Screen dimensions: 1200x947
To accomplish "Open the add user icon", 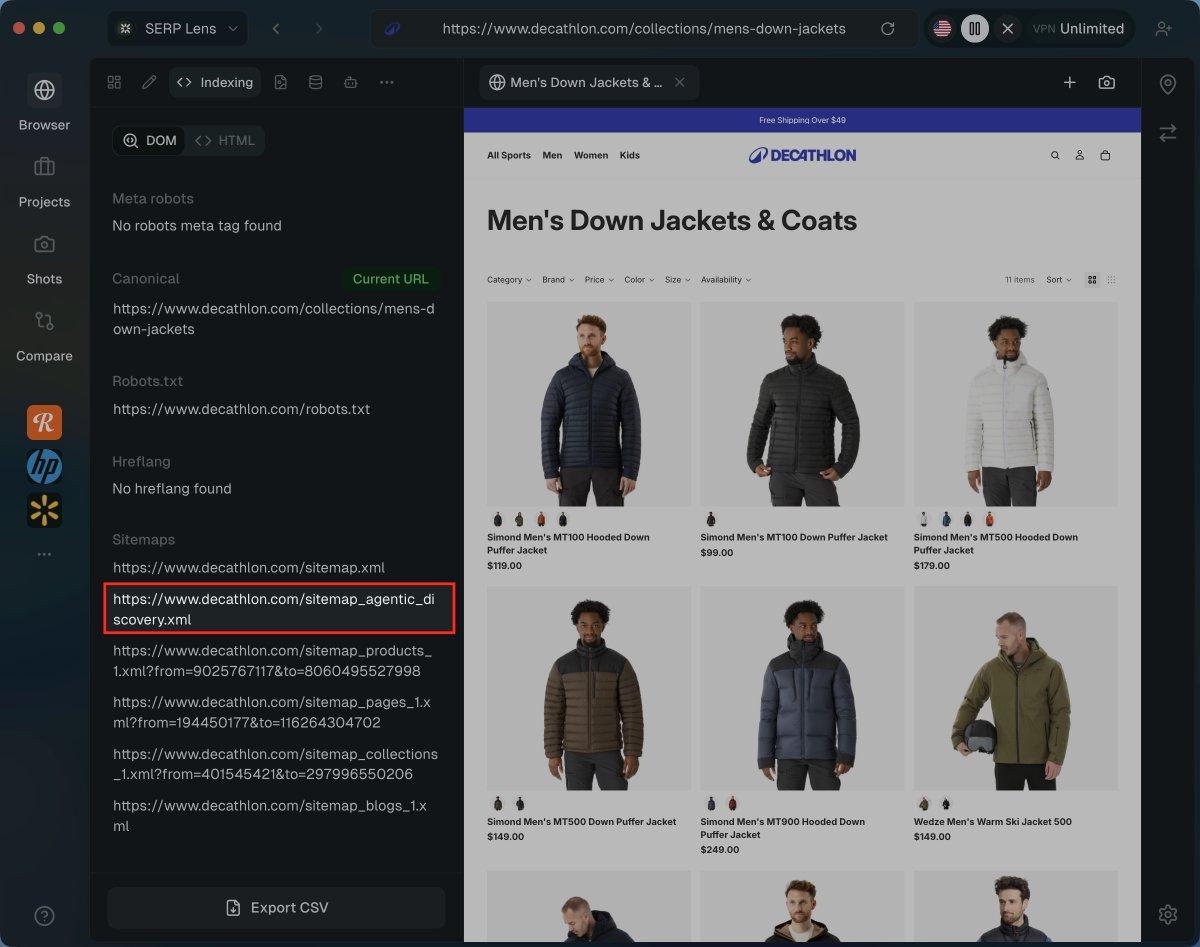I will (x=1163, y=29).
